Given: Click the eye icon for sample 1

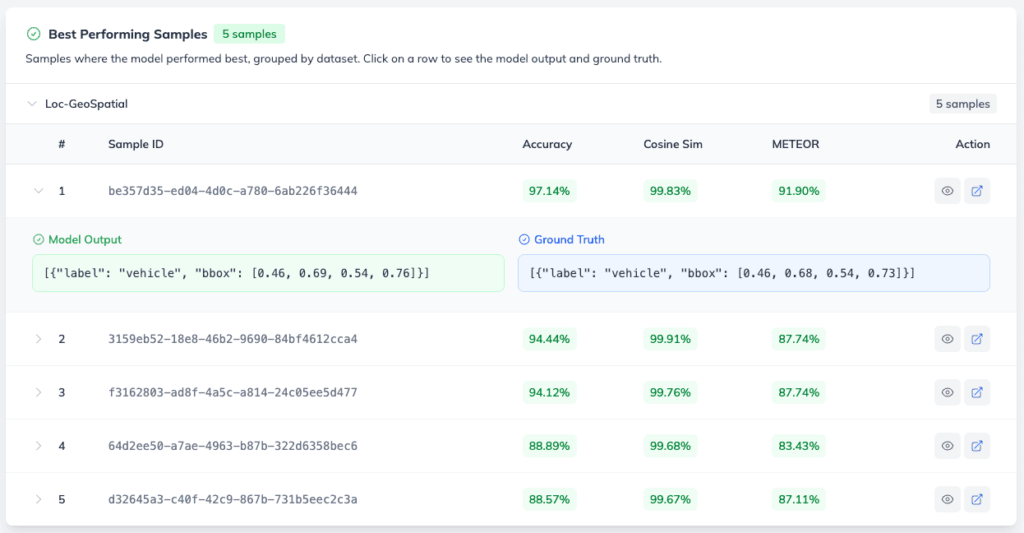Looking at the screenshot, I should tap(947, 191).
